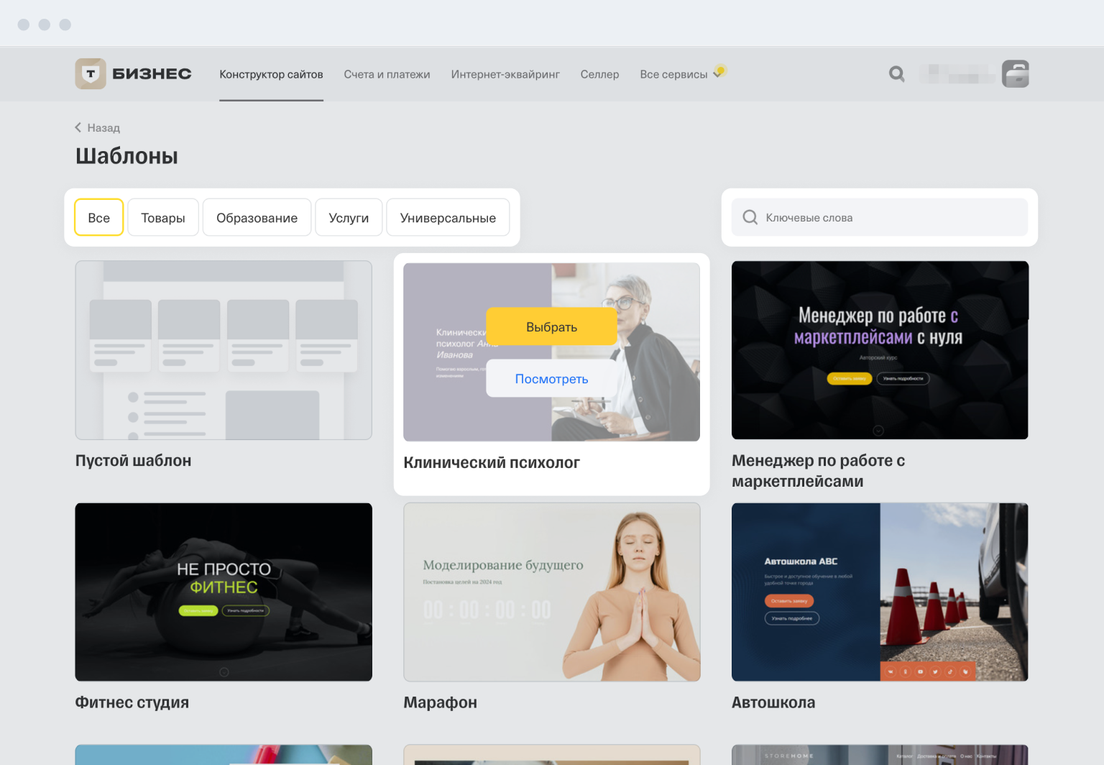Screen dimensions: 1104x765
Task: Open the marketplace manager template thumbnail
Action: click(x=879, y=350)
